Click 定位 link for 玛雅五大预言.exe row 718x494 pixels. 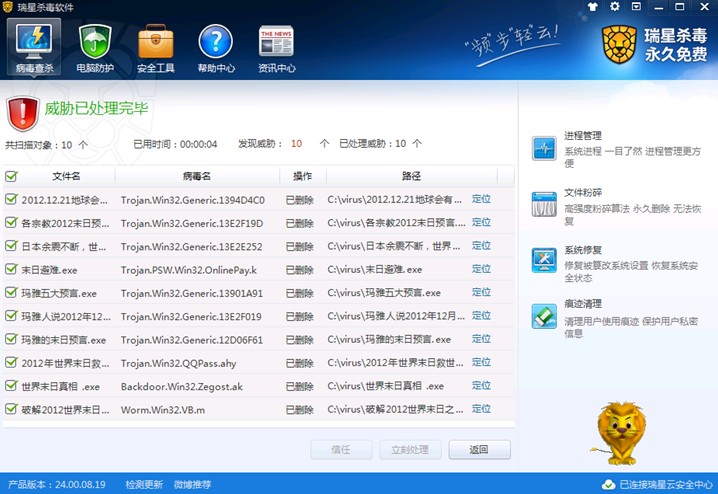click(481, 293)
